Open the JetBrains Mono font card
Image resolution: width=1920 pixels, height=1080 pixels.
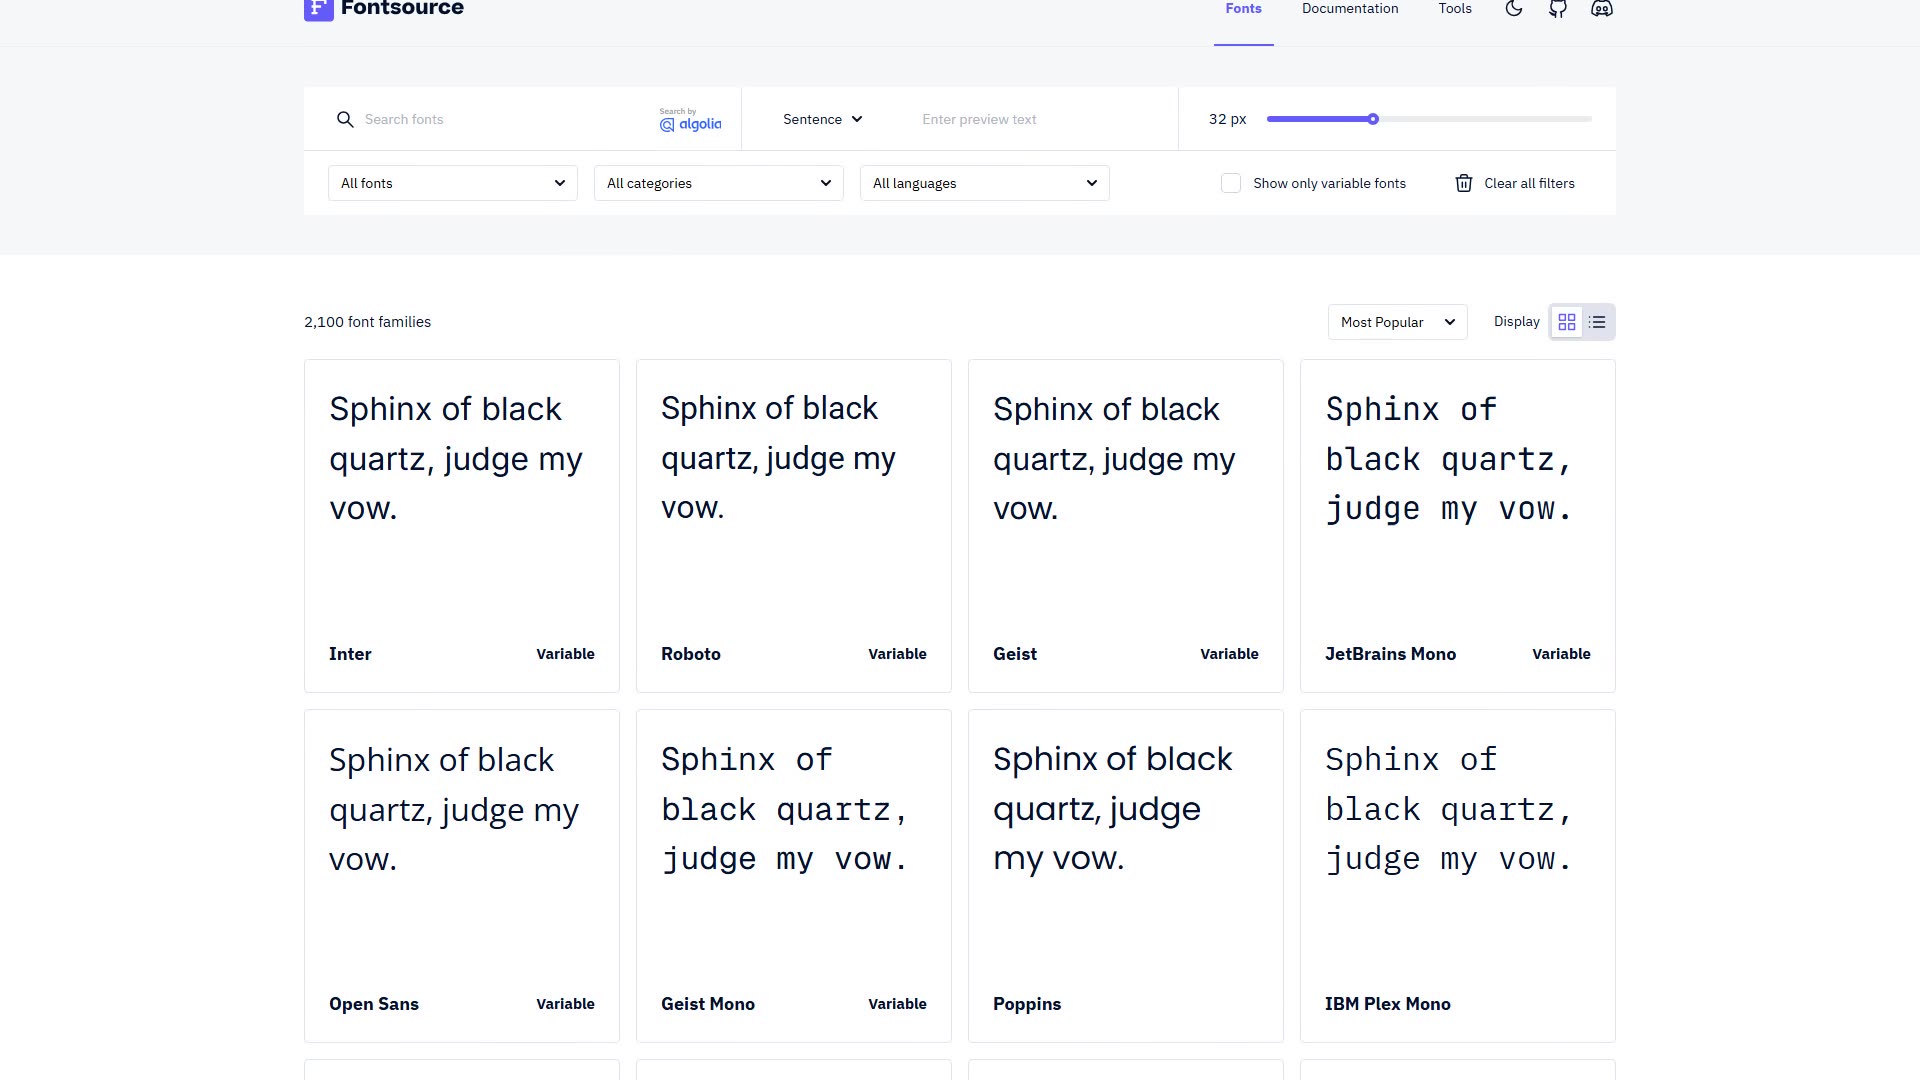coord(1458,526)
